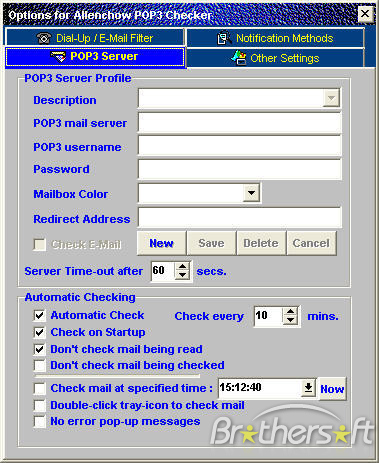Image resolution: width=379 pixels, height=463 pixels.
Task: Click the Notification Methods tab icon
Action: (224, 38)
